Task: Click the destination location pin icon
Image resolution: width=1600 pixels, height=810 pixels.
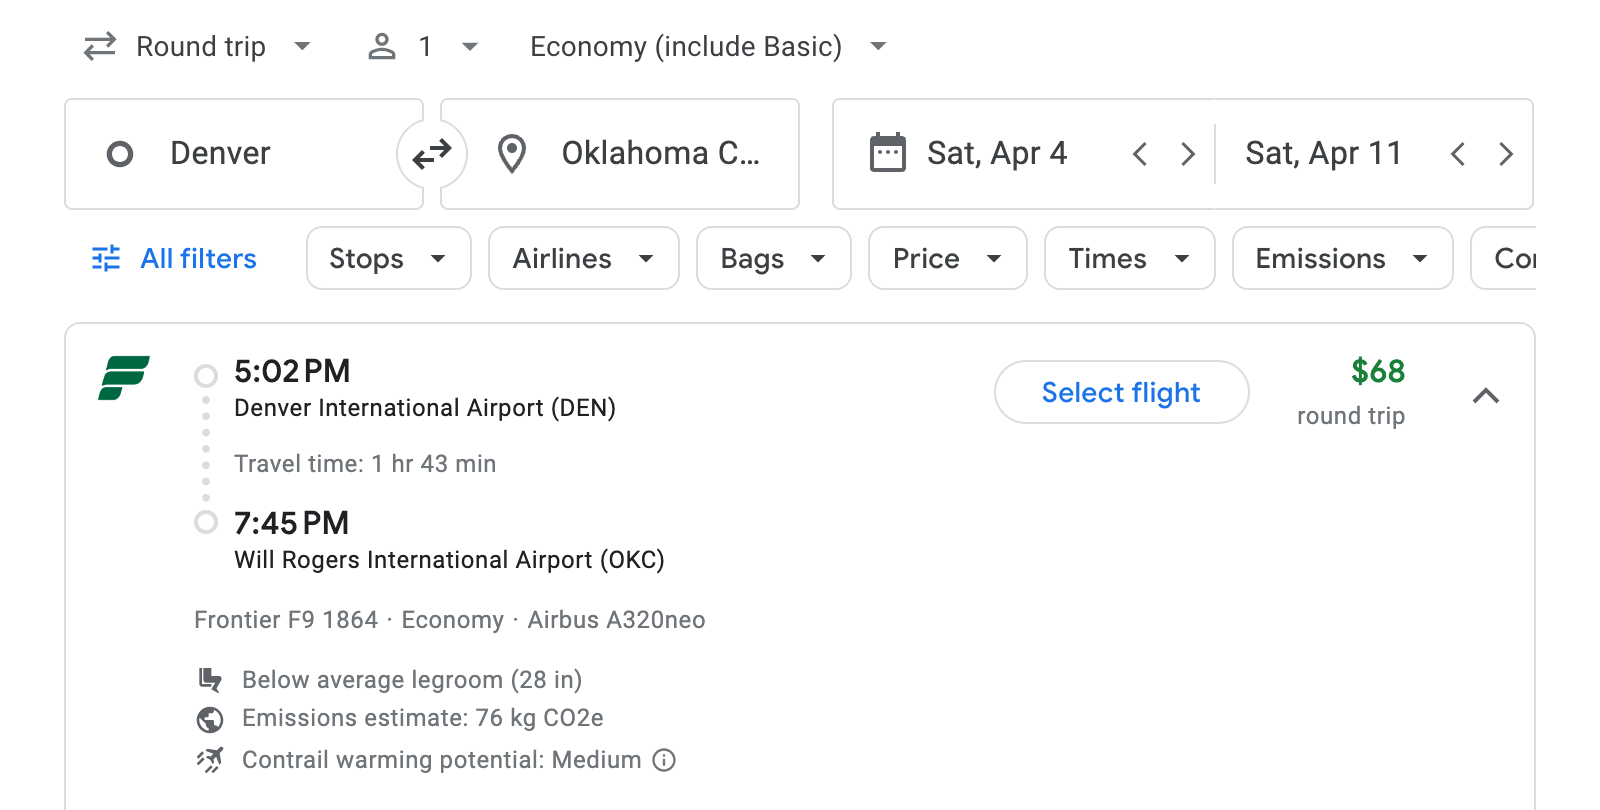Action: point(512,153)
